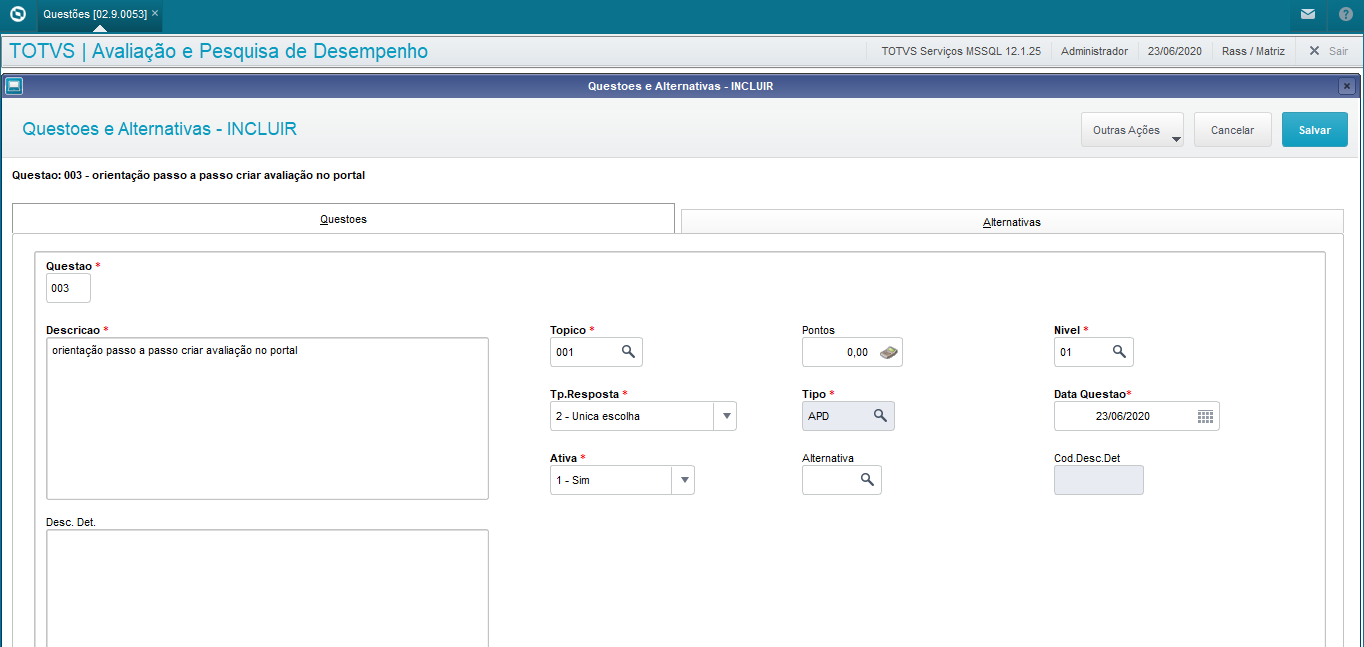
Task: Click the TOTVS Serviços MSSQL 12.1.25 label
Action: point(961,50)
